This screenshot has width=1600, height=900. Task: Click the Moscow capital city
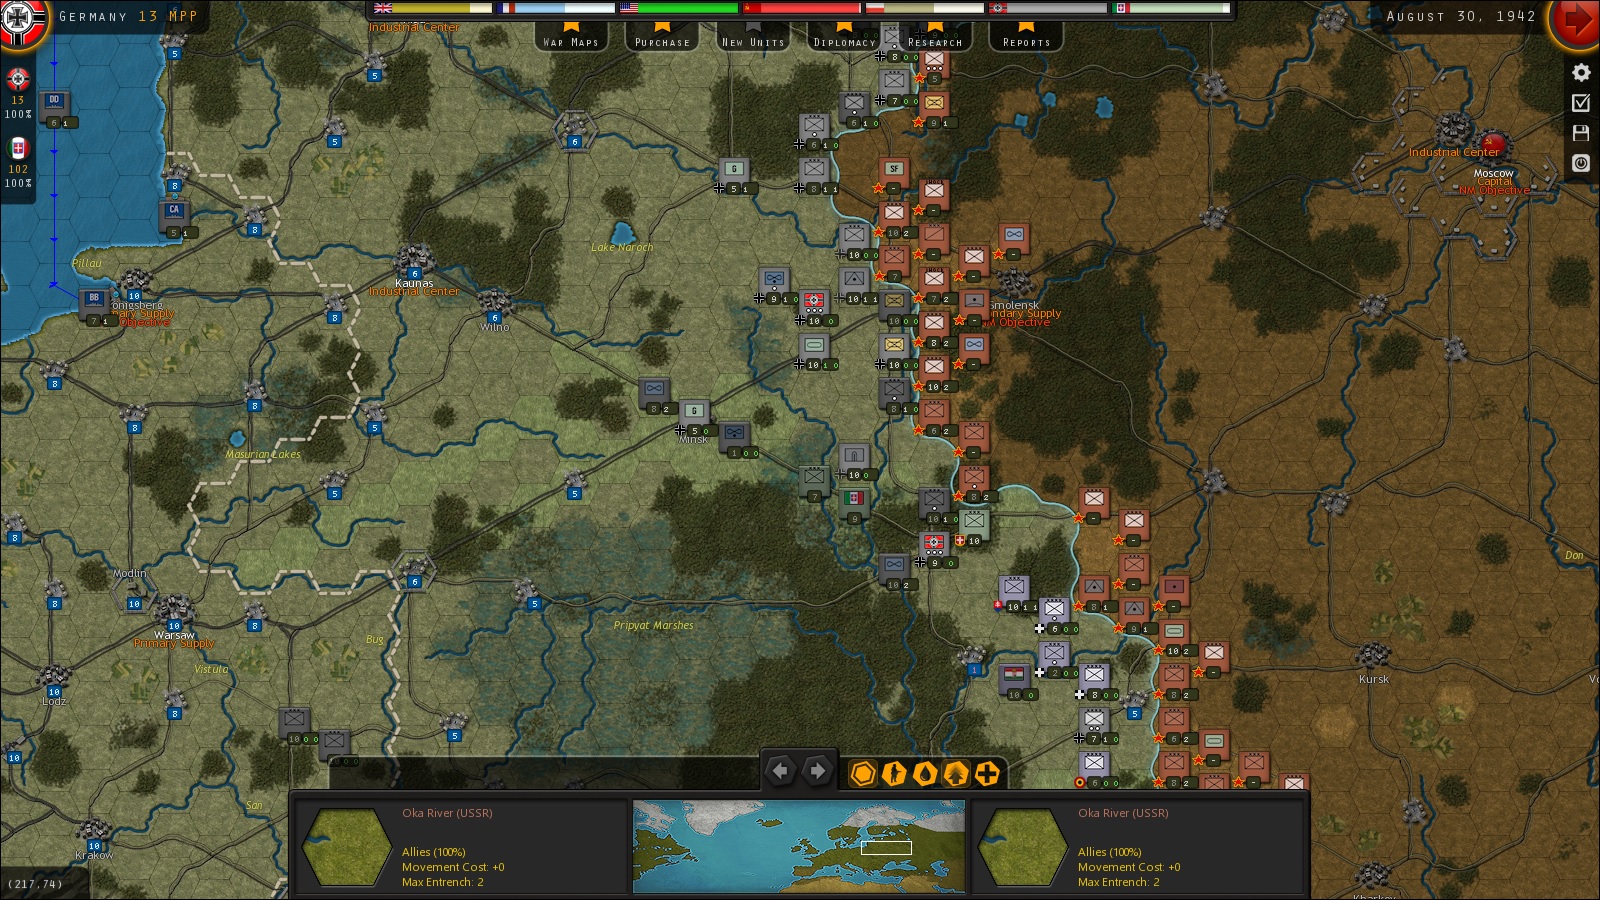coord(1493,148)
